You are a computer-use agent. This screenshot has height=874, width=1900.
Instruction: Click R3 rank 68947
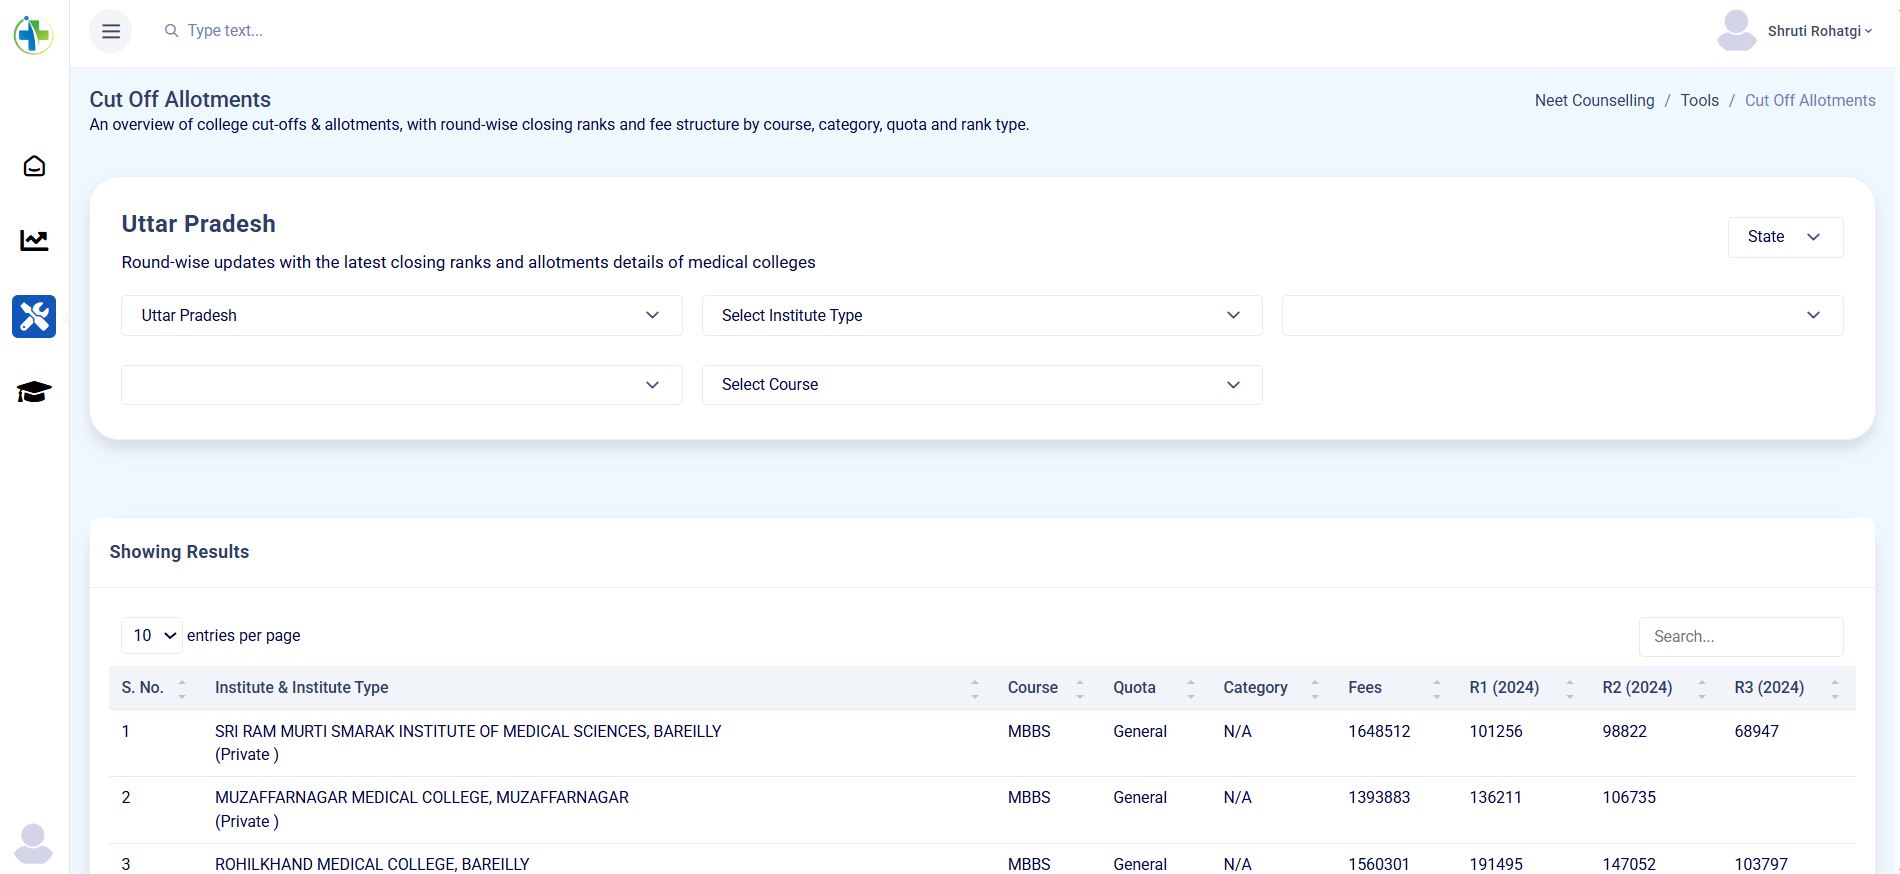pyautogui.click(x=1756, y=731)
